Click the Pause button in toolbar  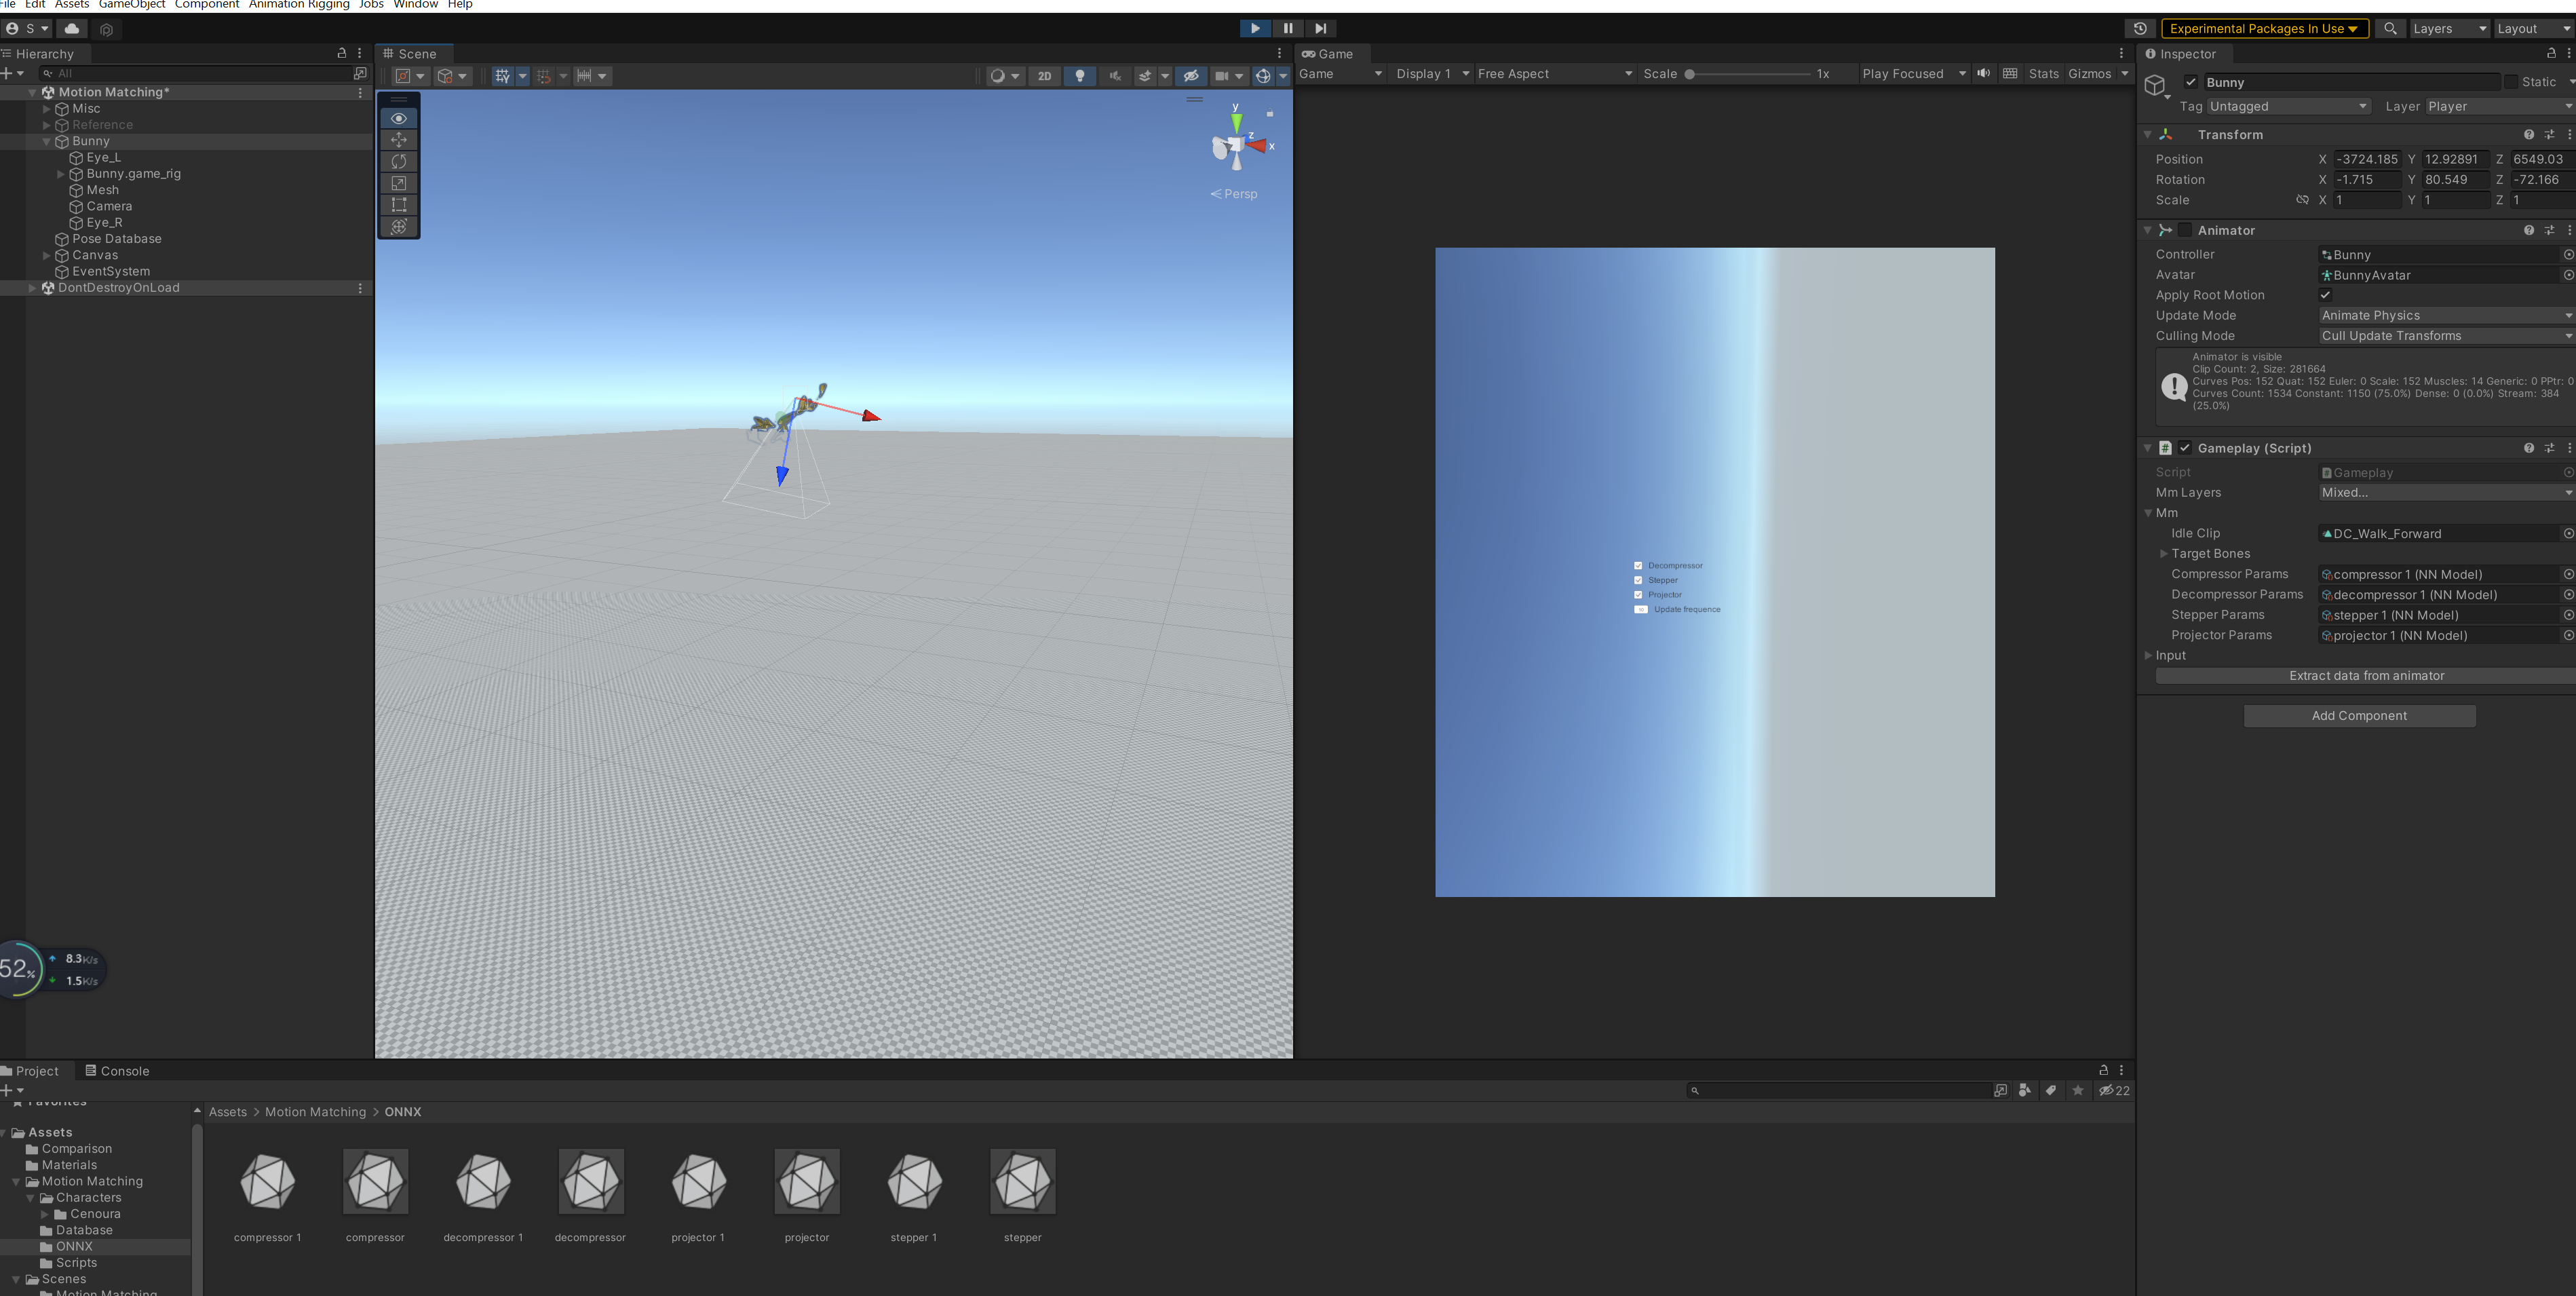1288,28
